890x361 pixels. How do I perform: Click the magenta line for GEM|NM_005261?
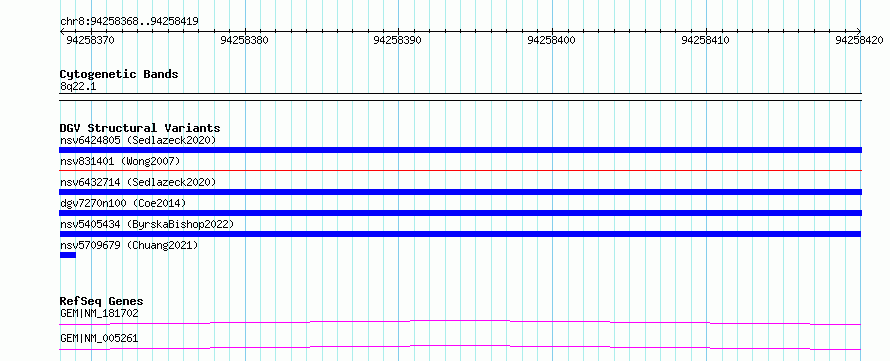460,347
